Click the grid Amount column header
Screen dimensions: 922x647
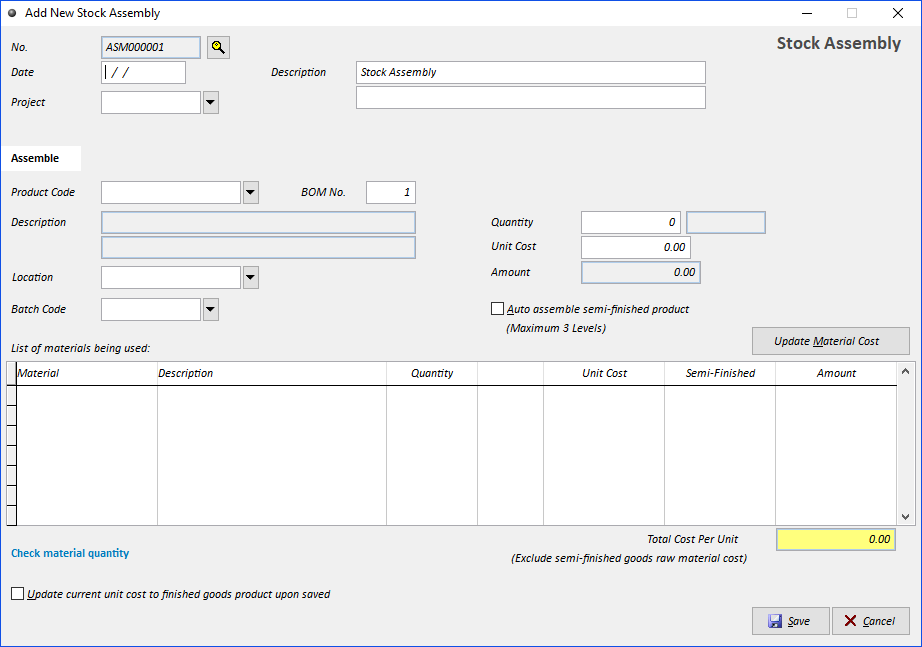click(836, 373)
